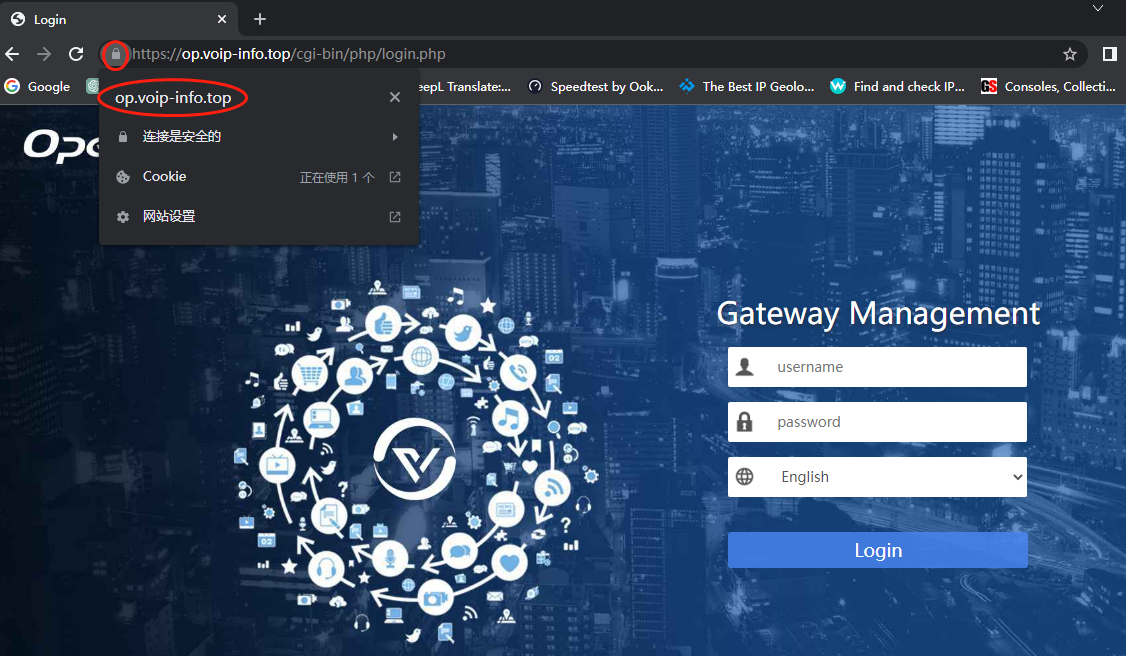1126x656 pixels.
Task: Click the padlock icon in password field
Action: (745, 422)
